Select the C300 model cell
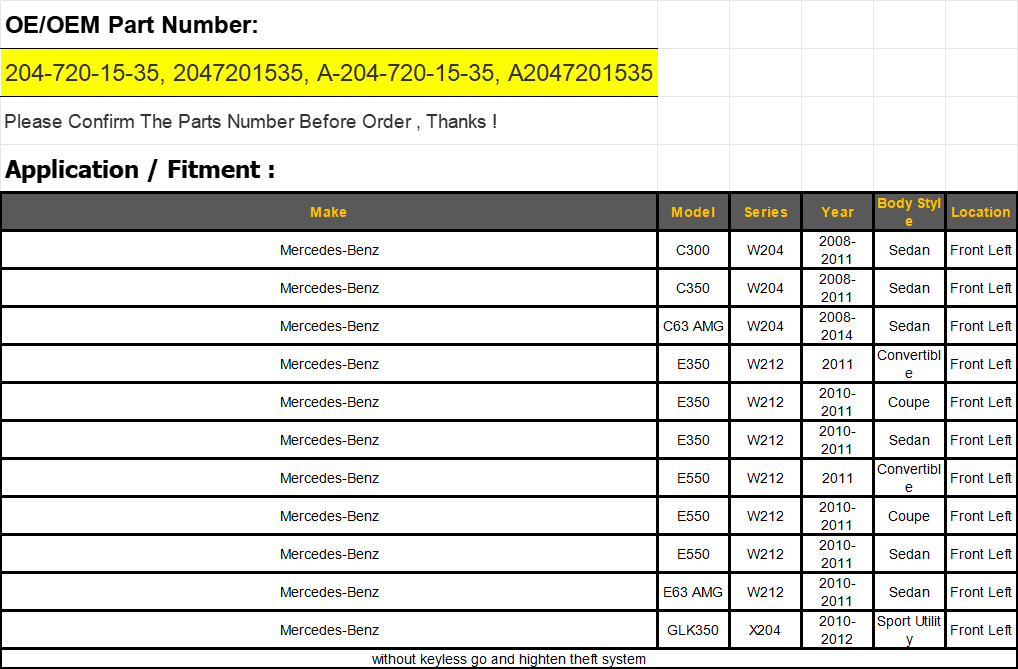 (693, 250)
